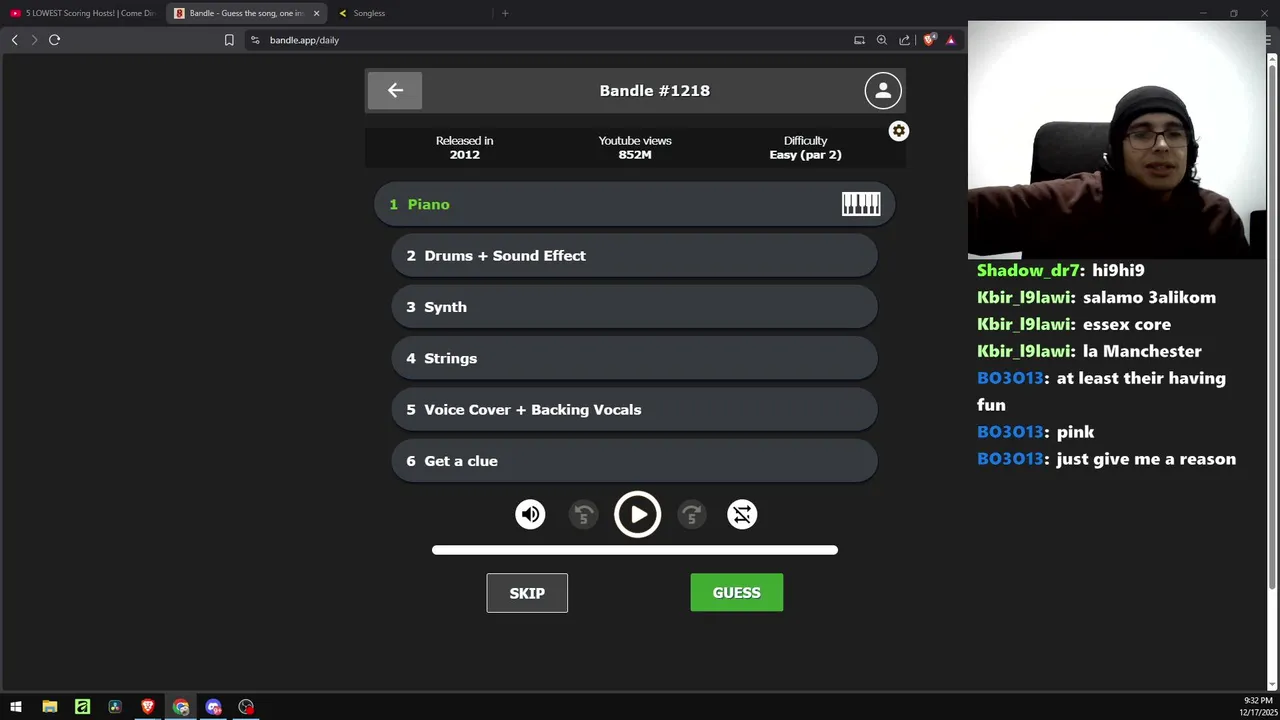Open Discord from taskbar

213,707
